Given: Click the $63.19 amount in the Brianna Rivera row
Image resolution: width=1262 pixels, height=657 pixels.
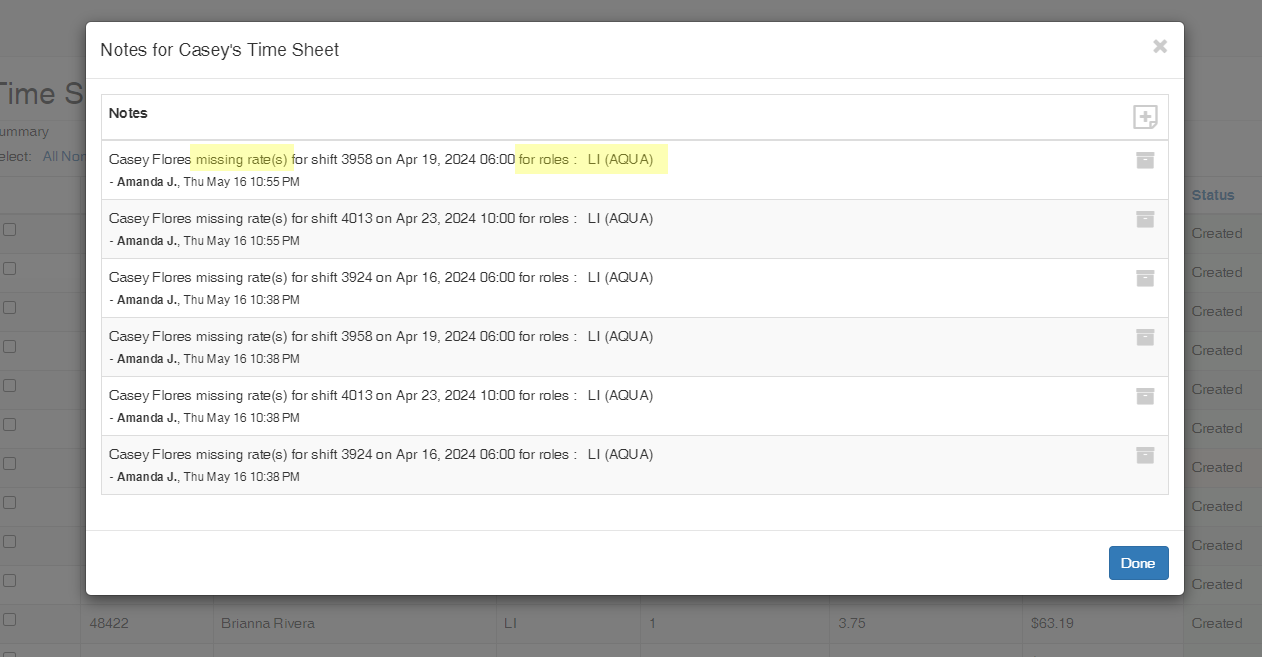Looking at the screenshot, I should tap(1052, 623).
